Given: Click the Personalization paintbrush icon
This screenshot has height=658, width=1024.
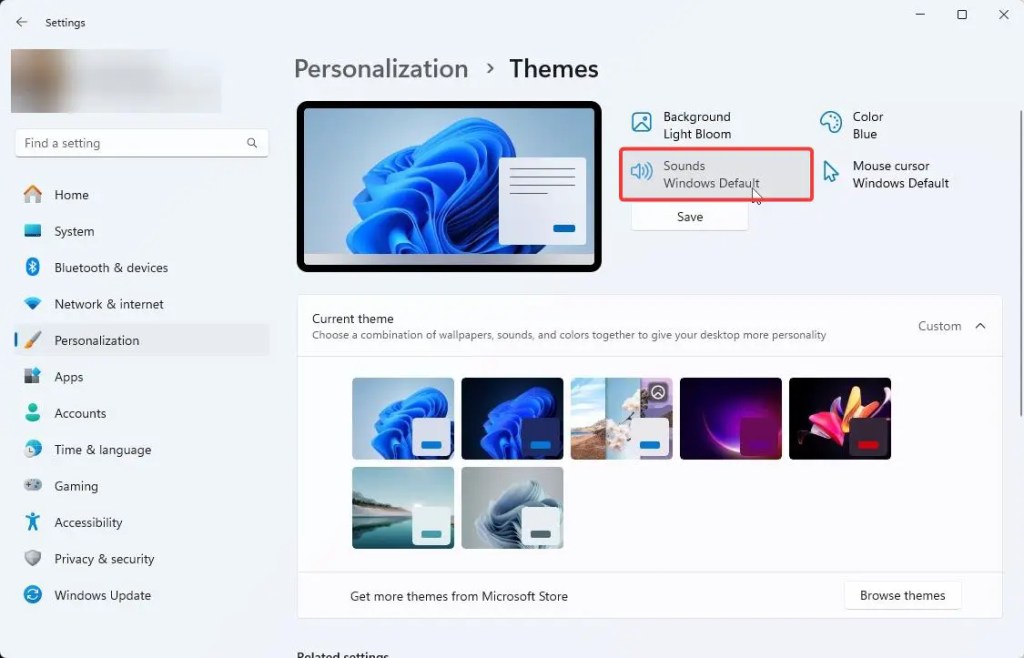Looking at the screenshot, I should (x=33, y=340).
